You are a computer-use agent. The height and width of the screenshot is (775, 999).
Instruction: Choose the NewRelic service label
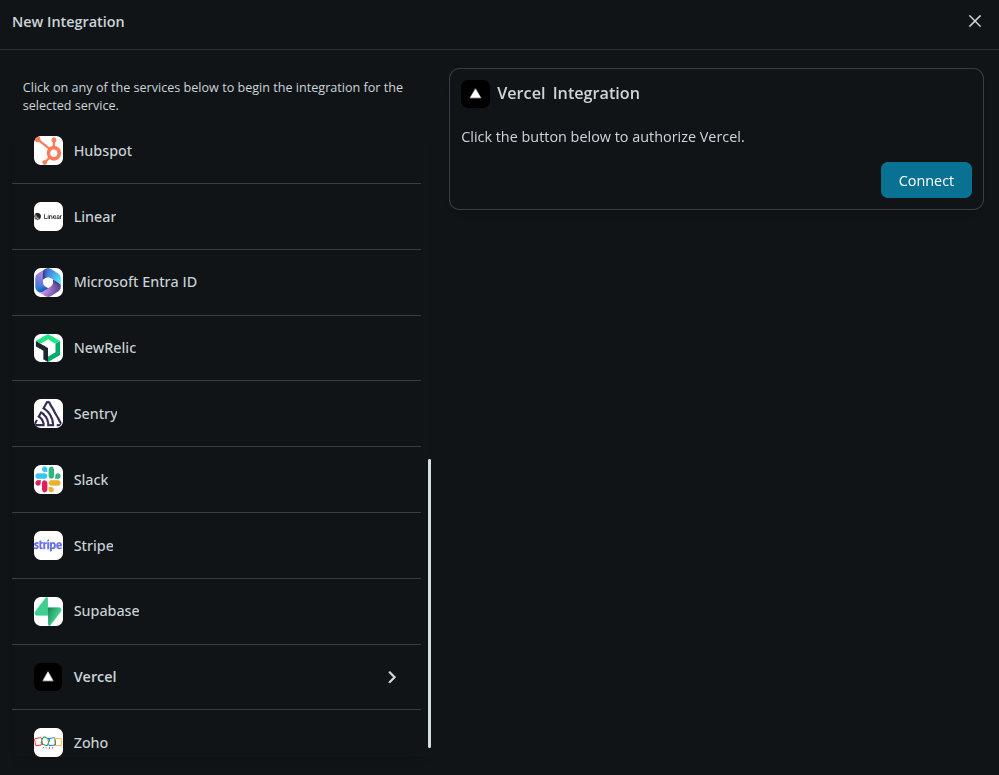pos(105,348)
